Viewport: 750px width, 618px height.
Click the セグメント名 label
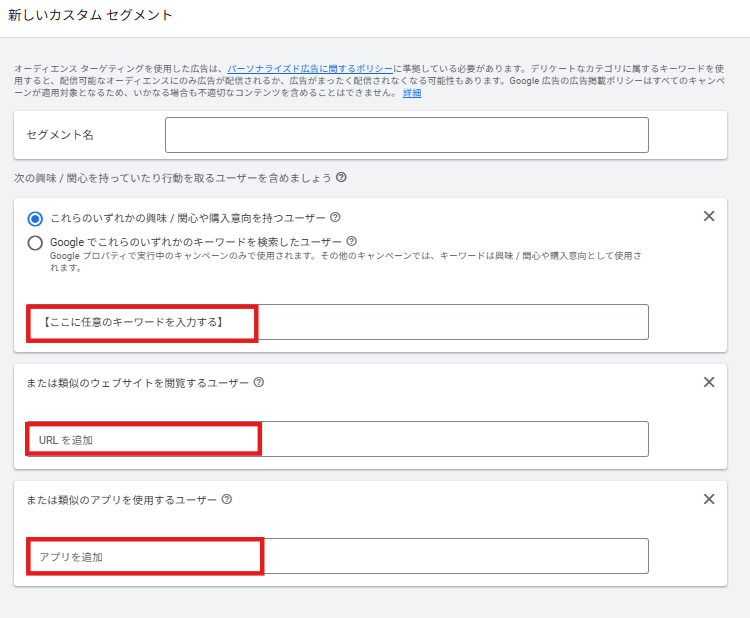pyautogui.click(x=60, y=135)
